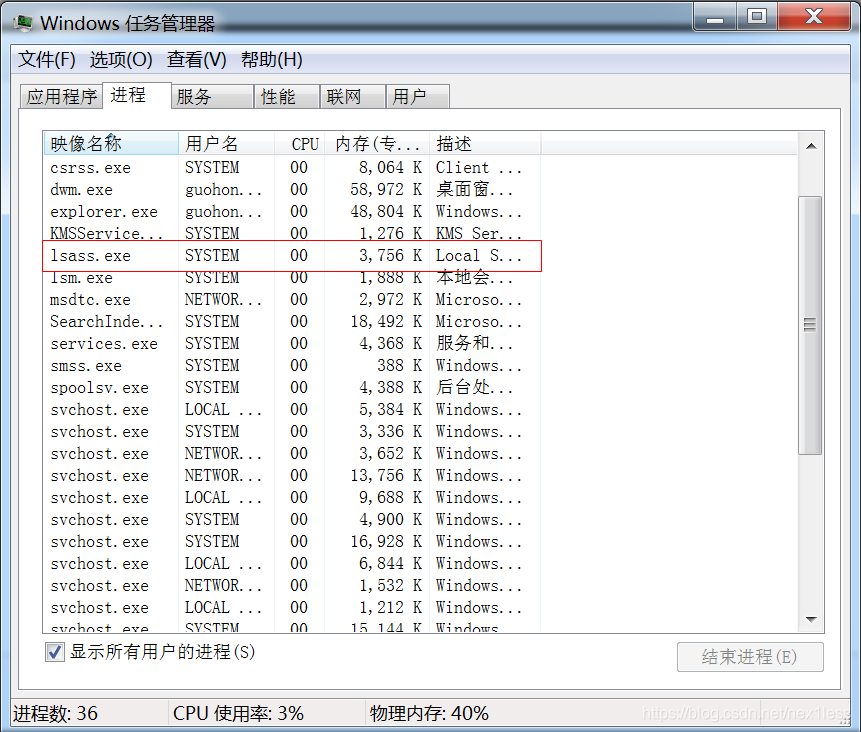Click the KMS Ser... description cell
Screen dimensions: 861x732
coord(478,233)
